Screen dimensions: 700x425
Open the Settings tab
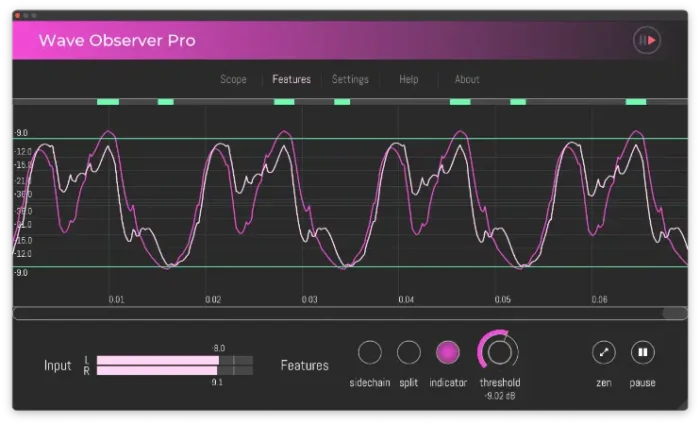coord(350,79)
